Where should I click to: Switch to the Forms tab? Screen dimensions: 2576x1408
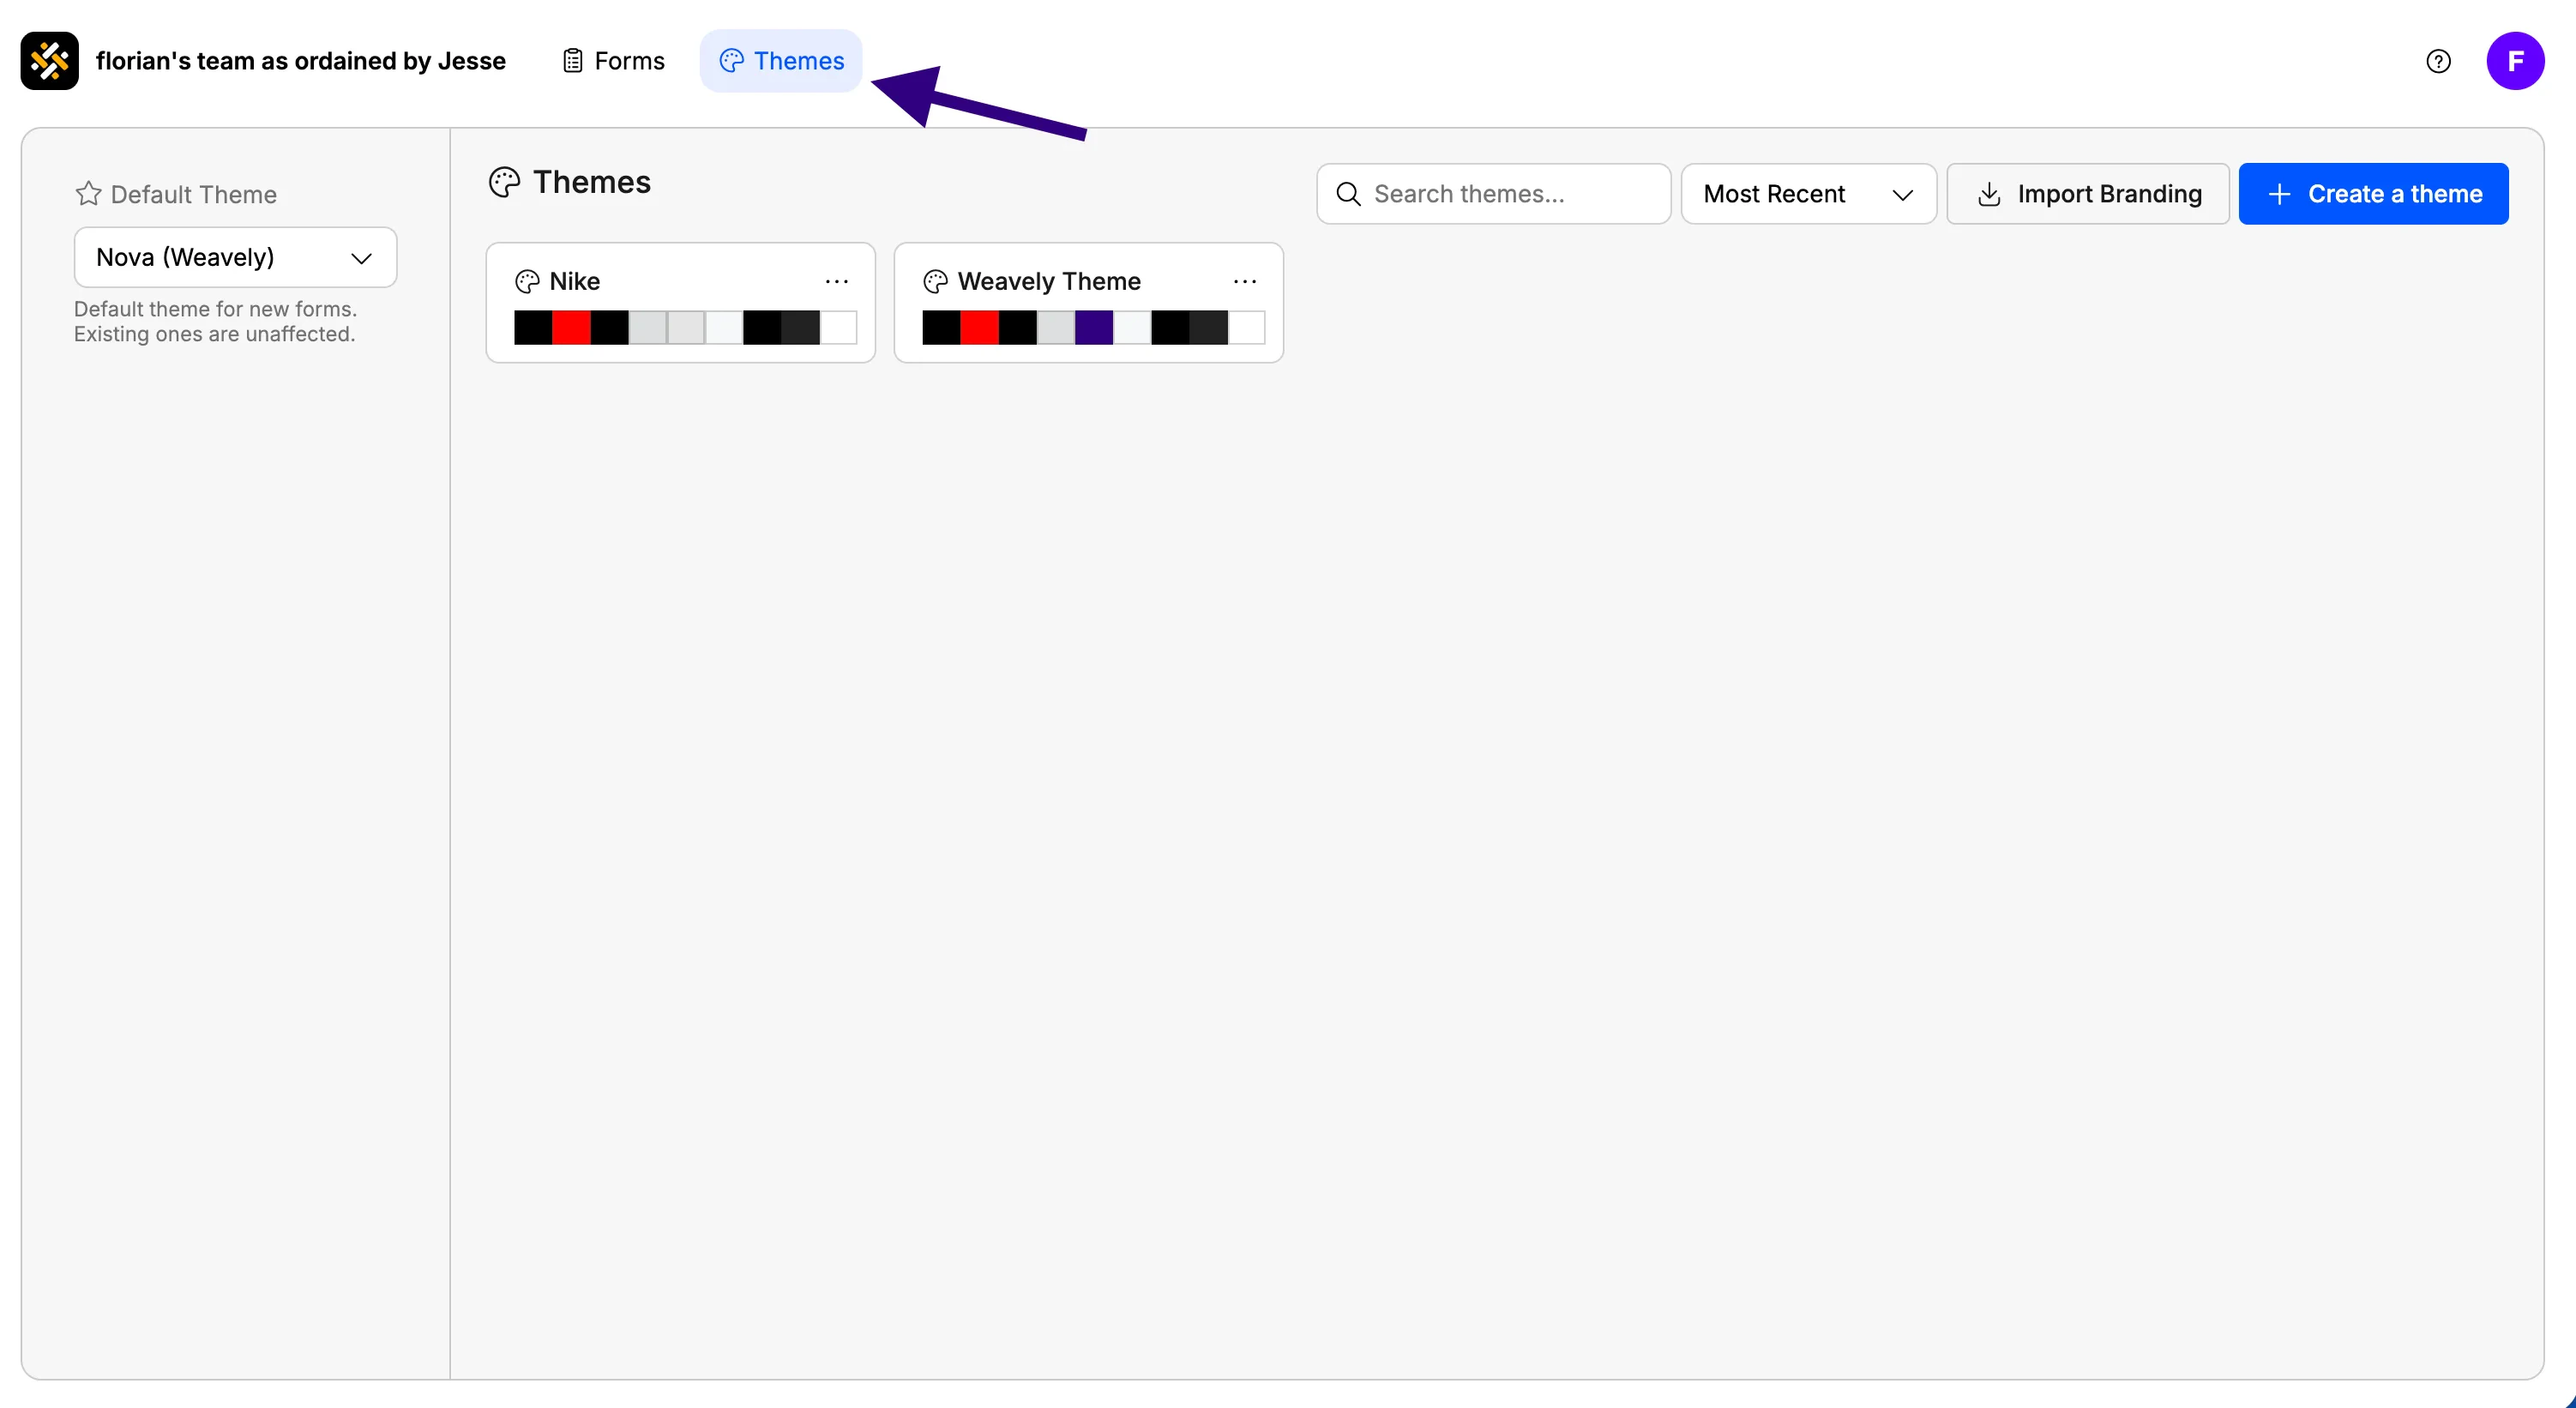point(613,61)
